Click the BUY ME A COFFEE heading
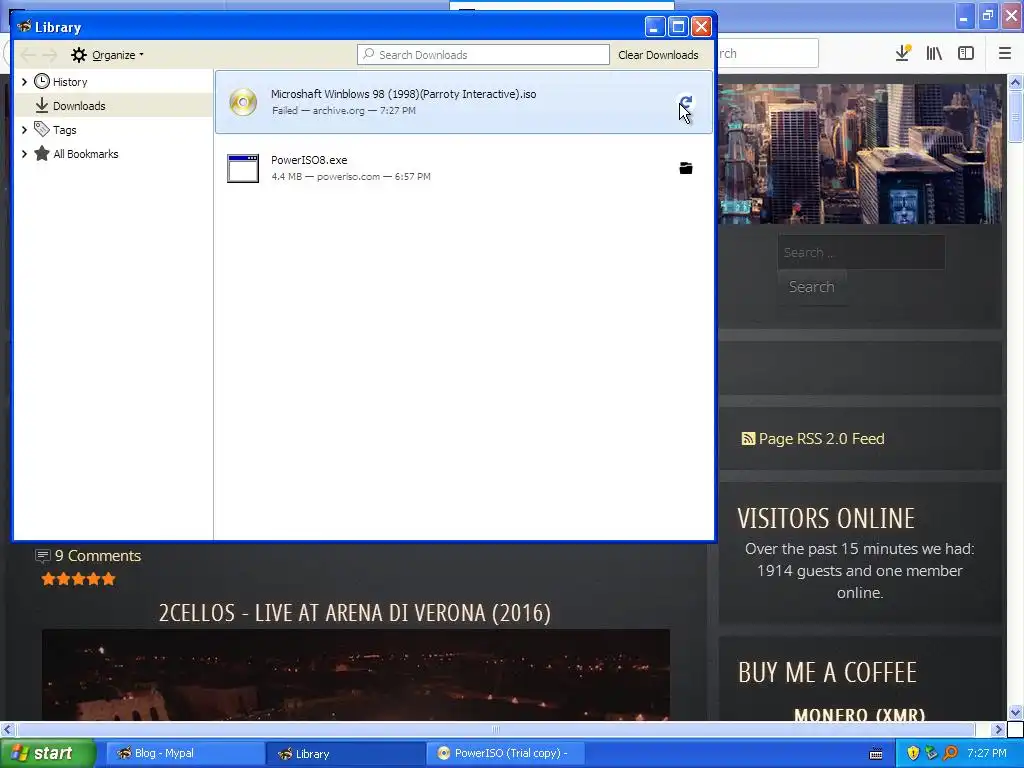Viewport: 1024px width, 768px height. pos(827,673)
